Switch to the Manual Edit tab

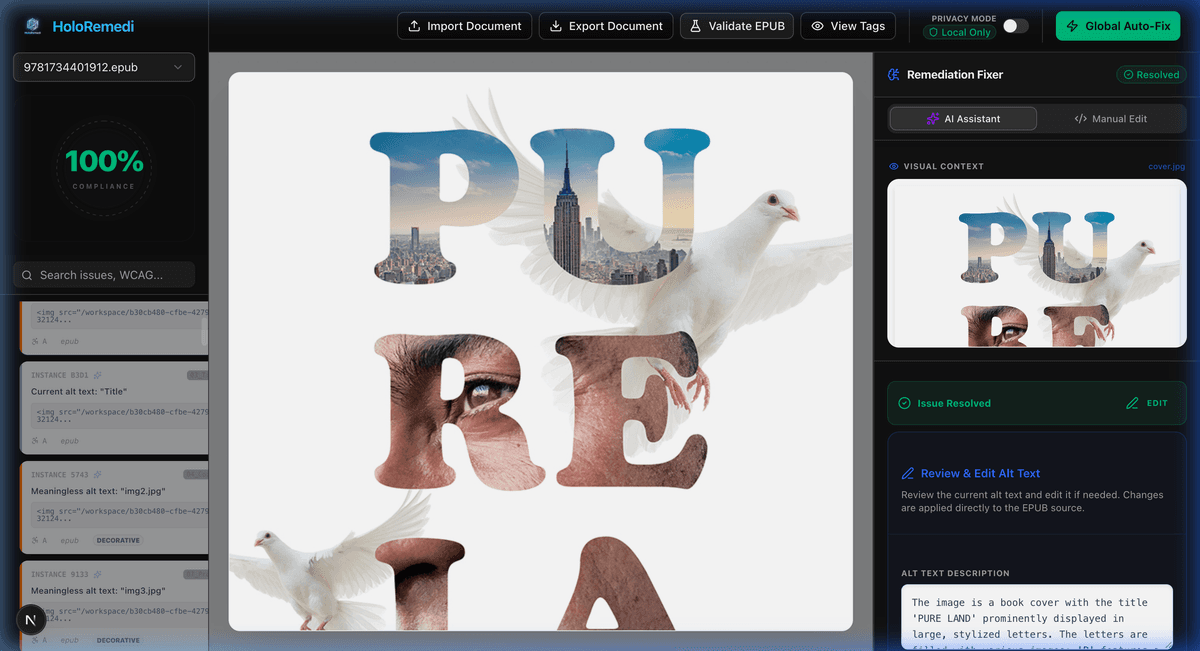pos(1113,118)
